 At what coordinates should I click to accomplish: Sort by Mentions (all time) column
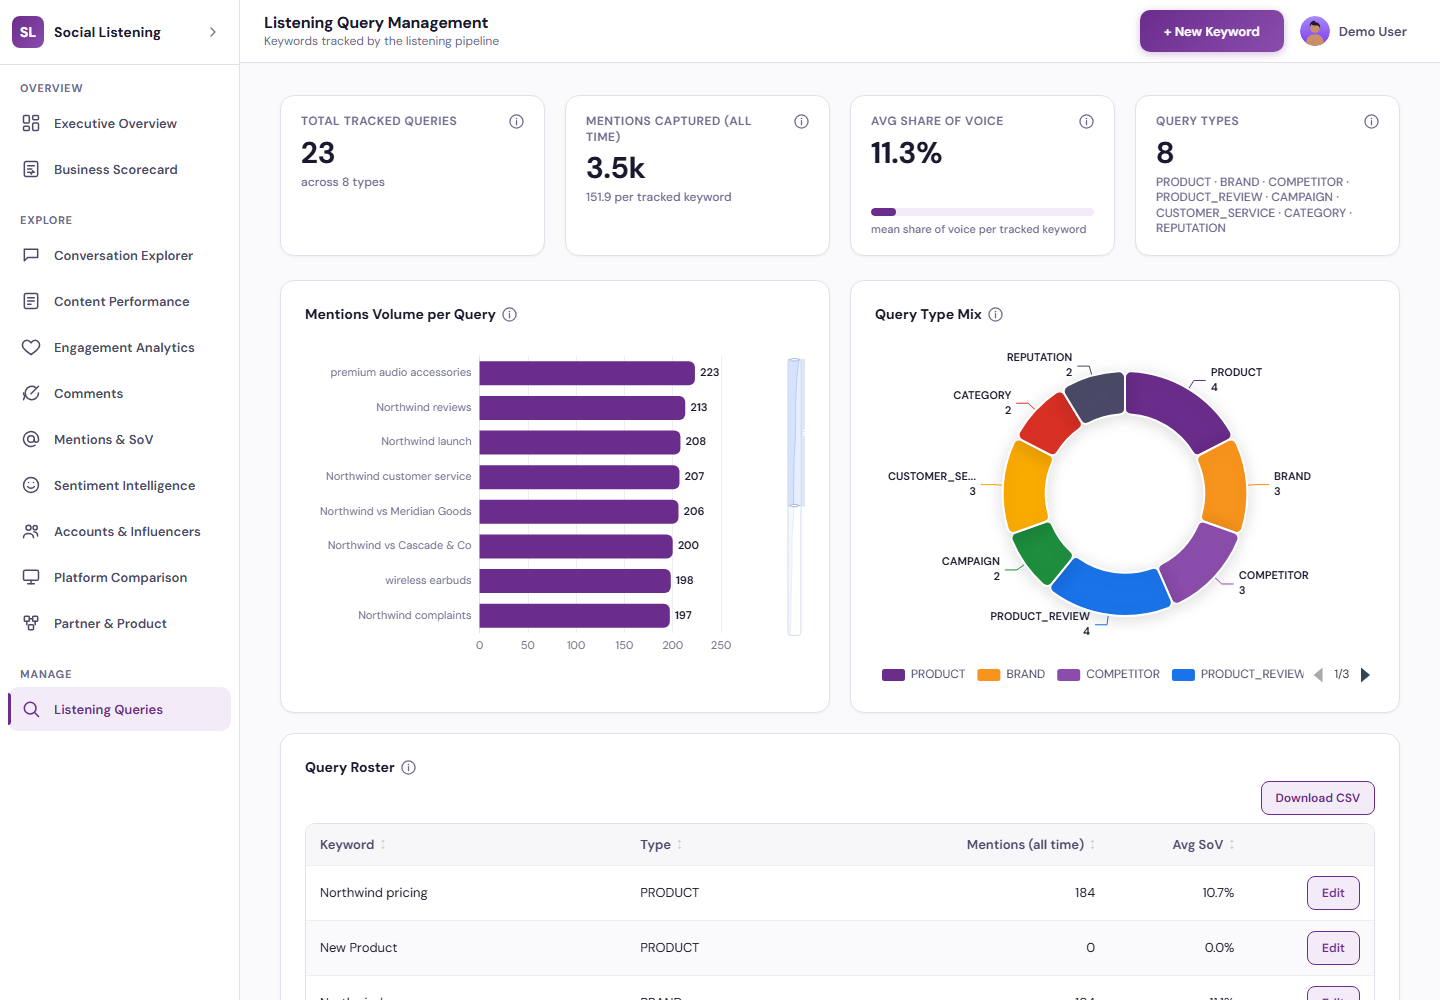pos(1031,845)
